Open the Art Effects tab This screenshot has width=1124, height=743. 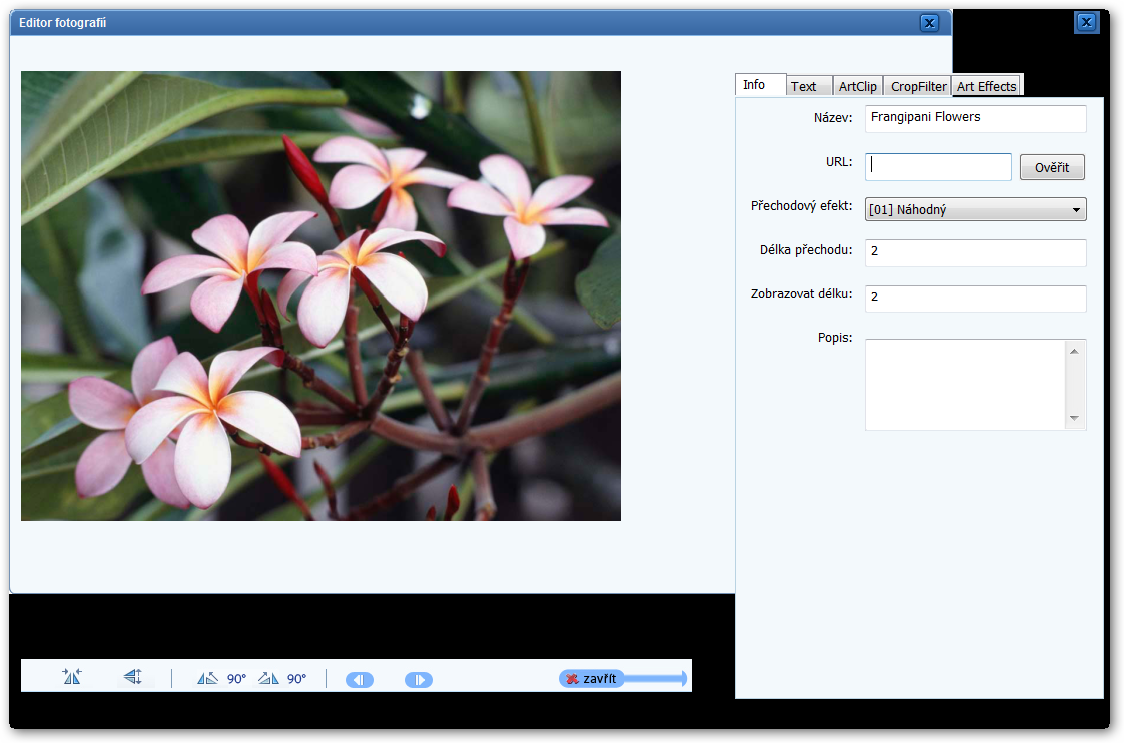click(986, 86)
